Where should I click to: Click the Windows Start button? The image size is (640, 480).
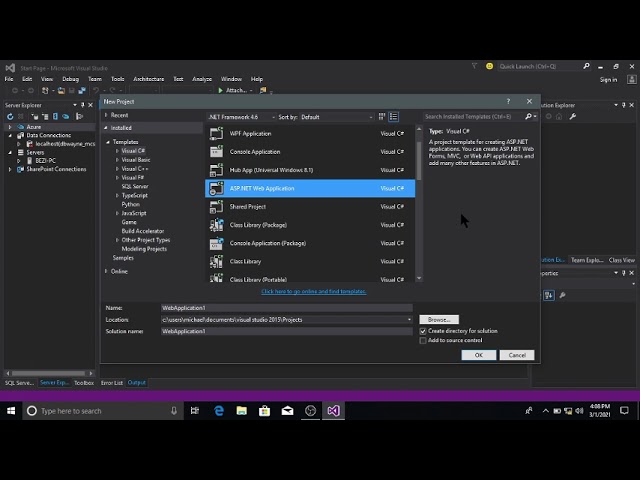11,411
